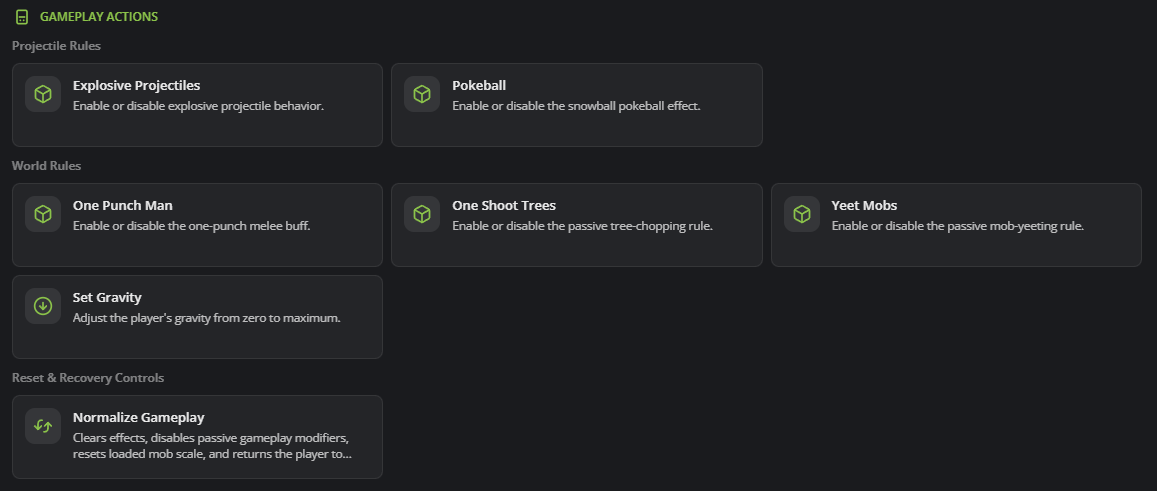Click the snowball pokeball effect description

coord(576,106)
